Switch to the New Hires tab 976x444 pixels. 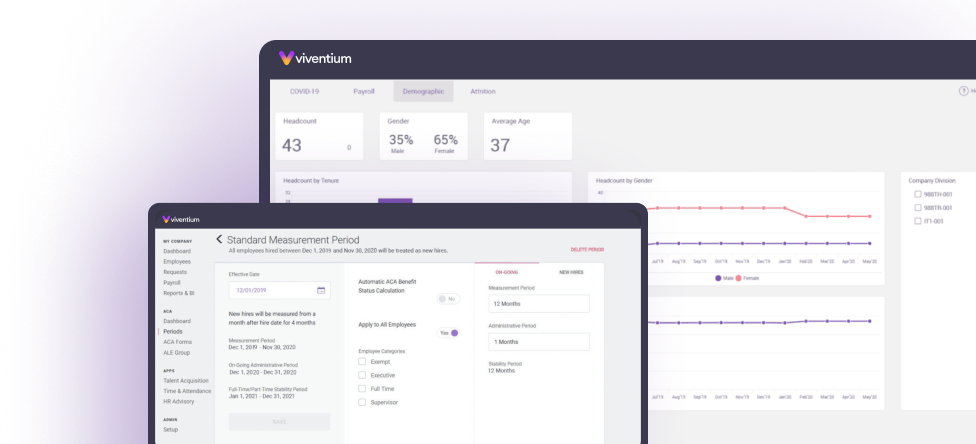(571, 271)
